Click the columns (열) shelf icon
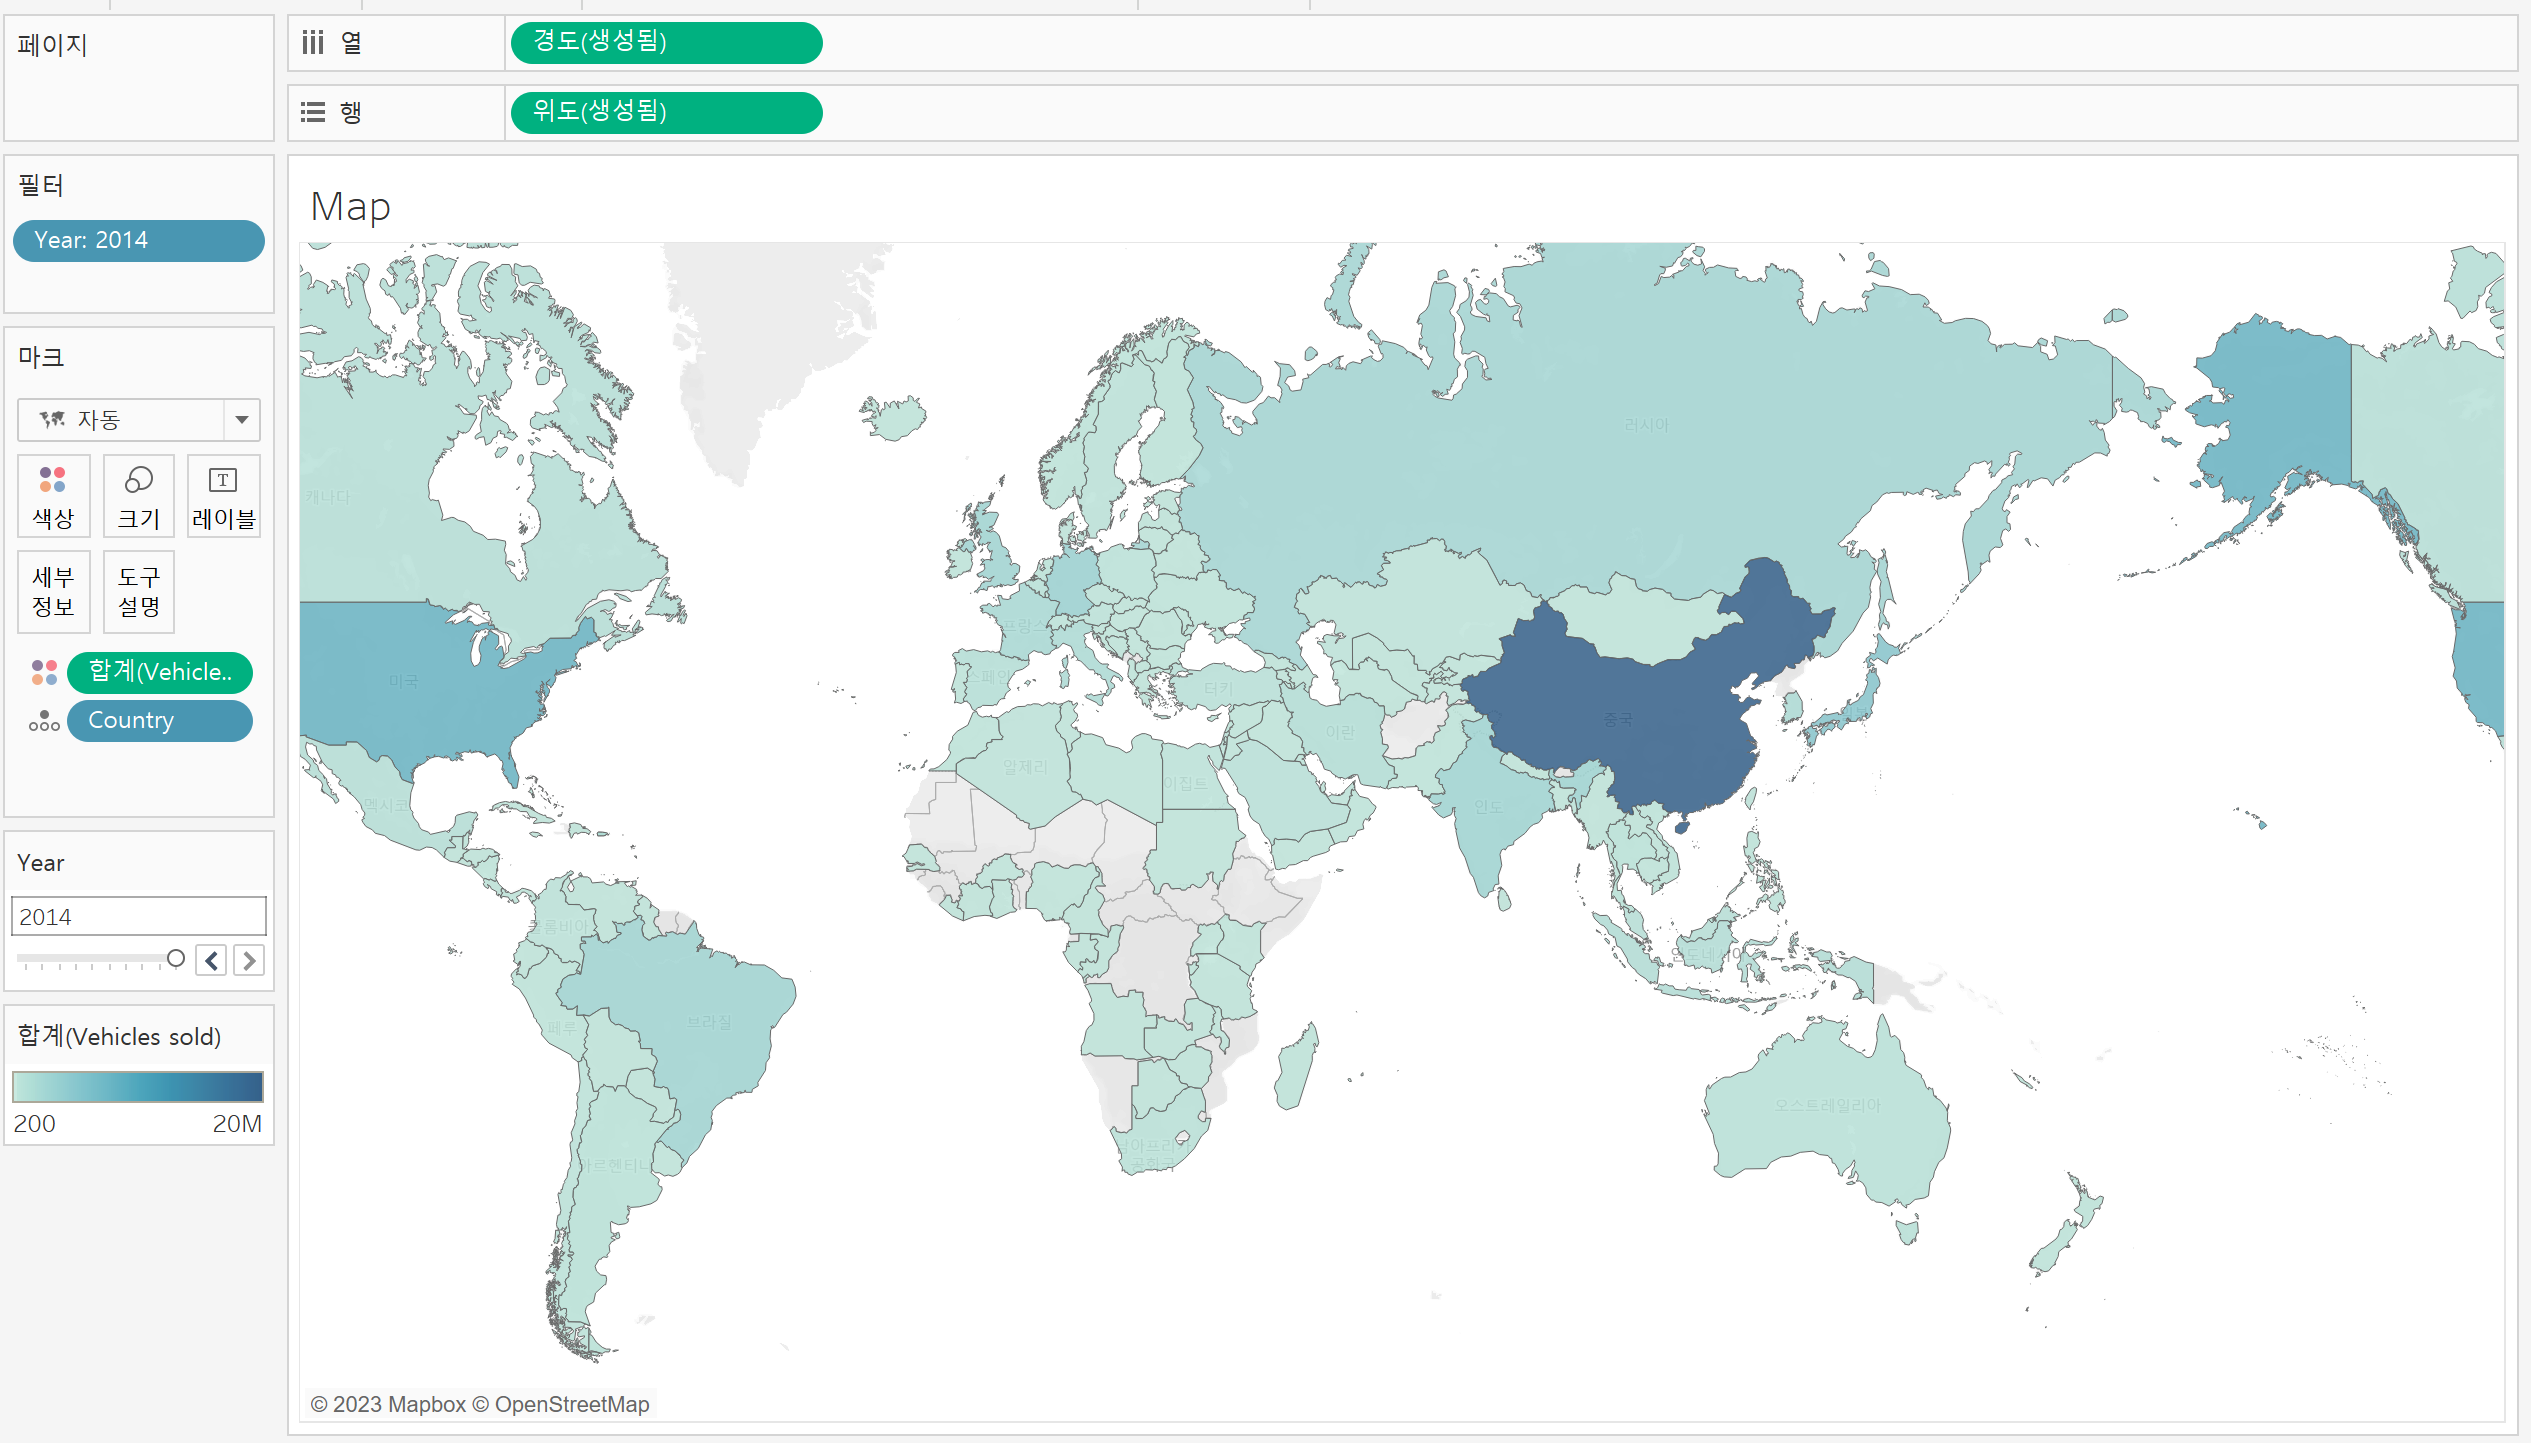 [313, 43]
